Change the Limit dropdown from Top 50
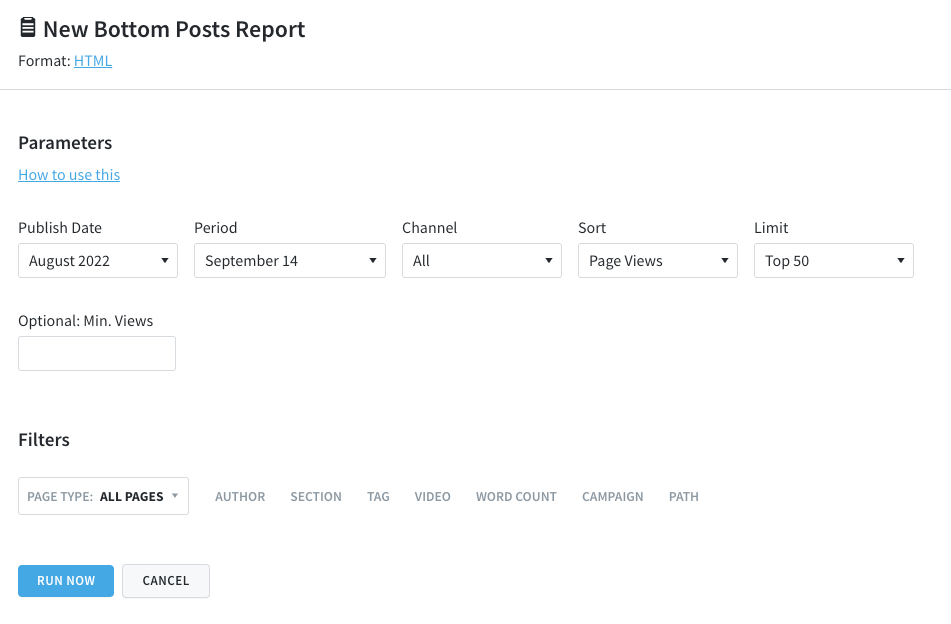Viewport: 951px width, 624px height. (833, 261)
